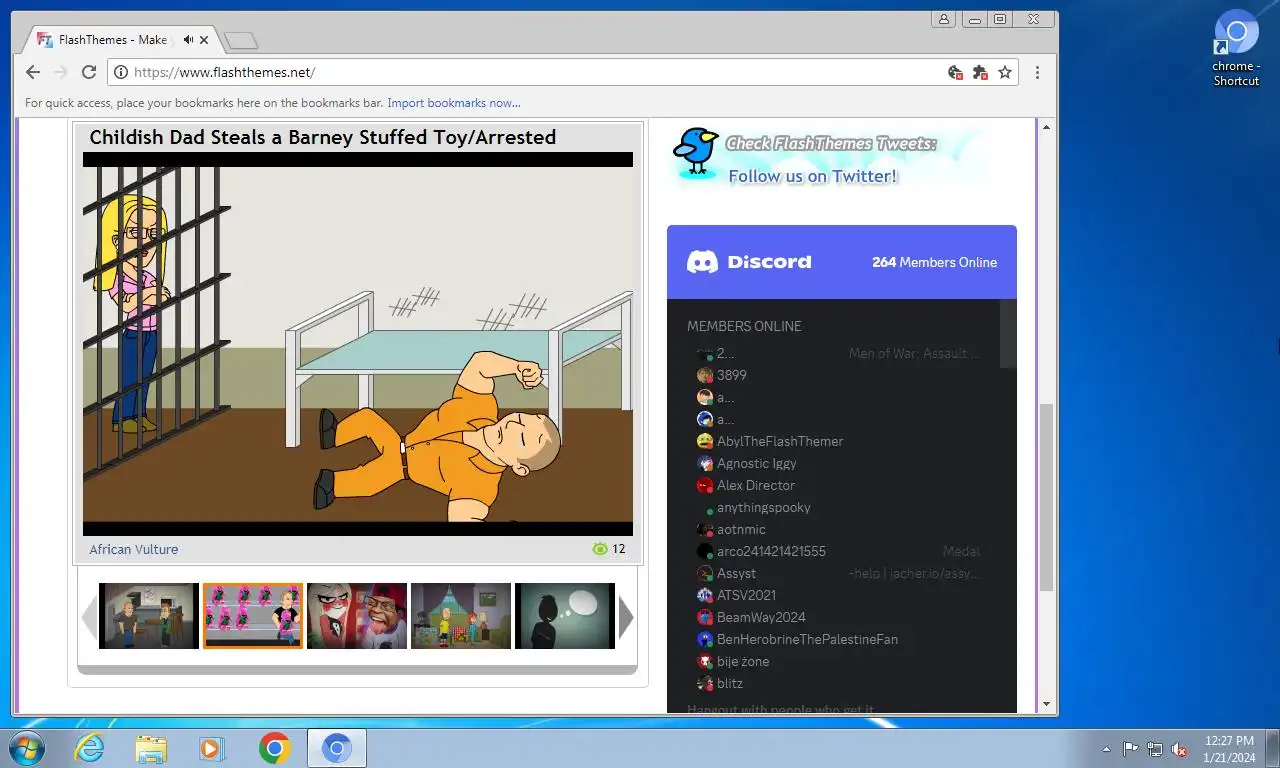Click the Discord member list scrollbar
This screenshot has width=1280, height=768.
(x=1008, y=334)
